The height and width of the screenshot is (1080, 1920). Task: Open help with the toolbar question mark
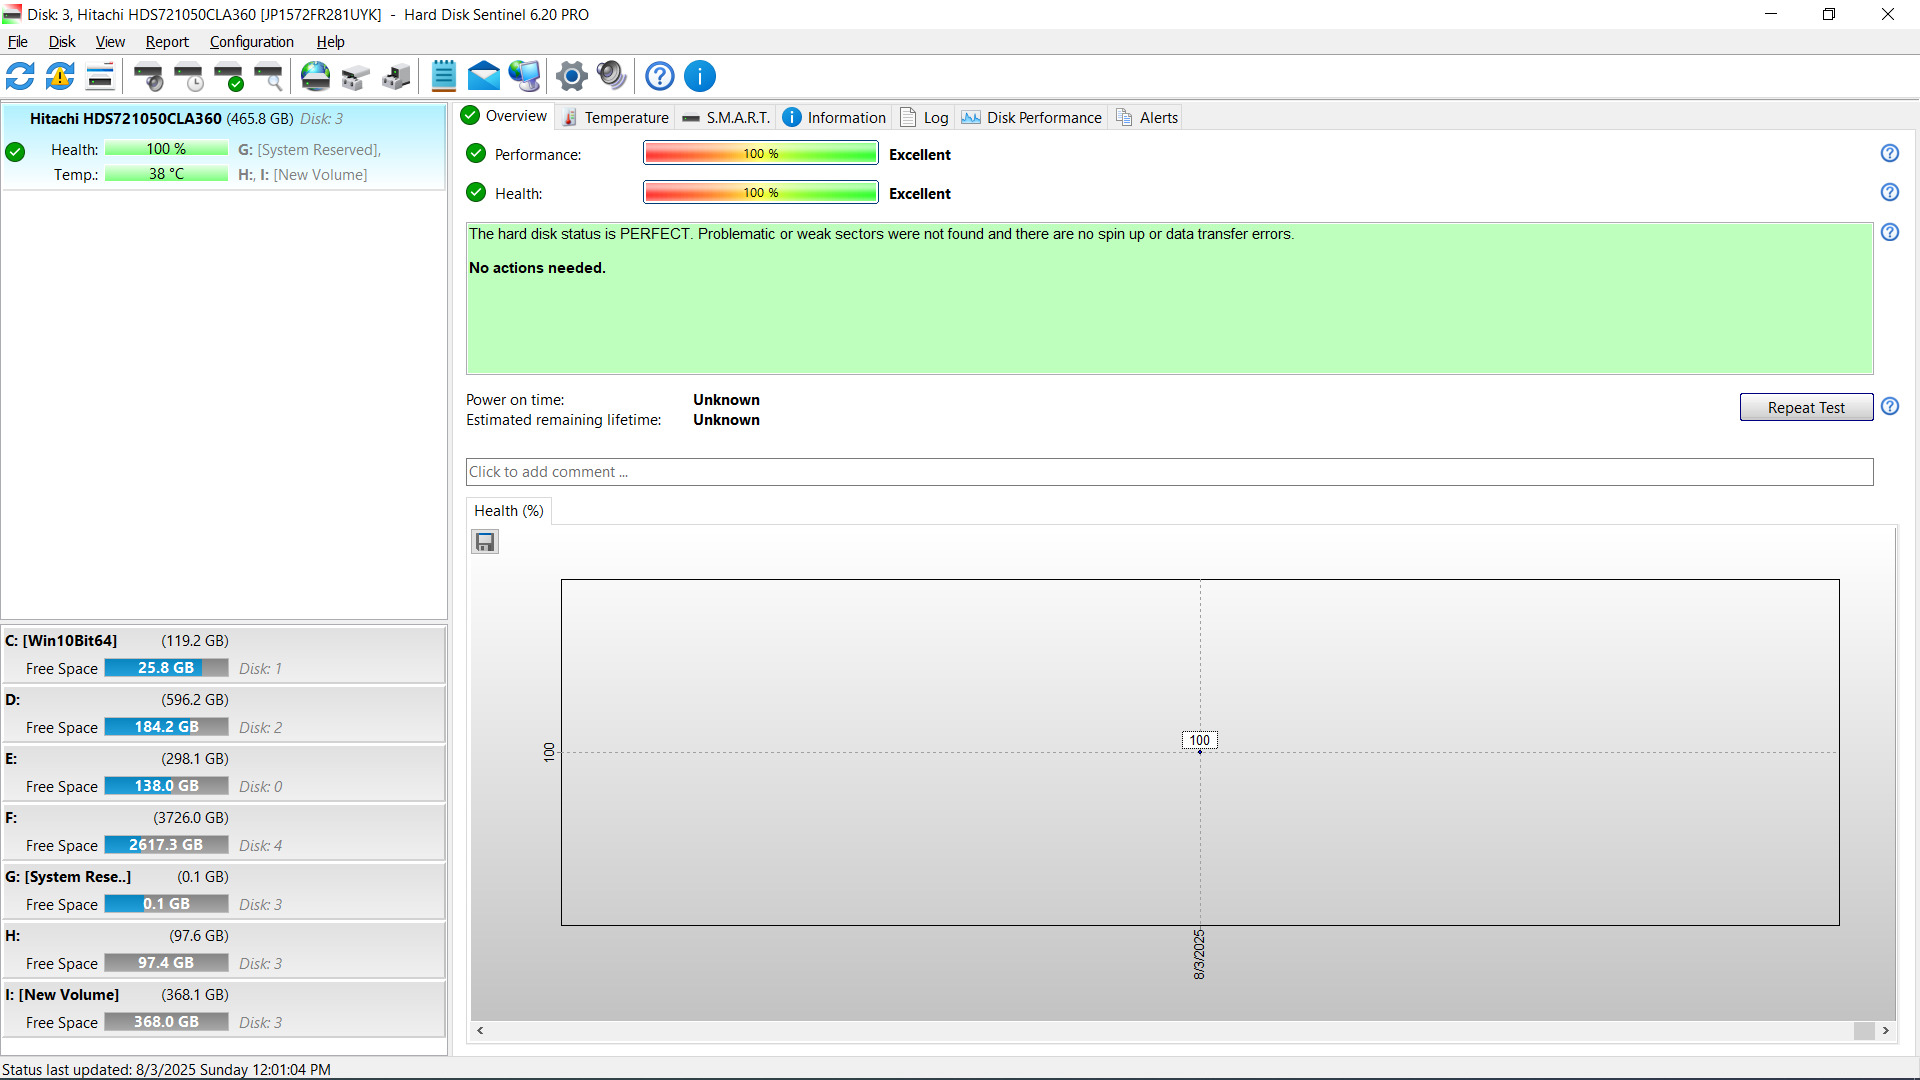(660, 76)
